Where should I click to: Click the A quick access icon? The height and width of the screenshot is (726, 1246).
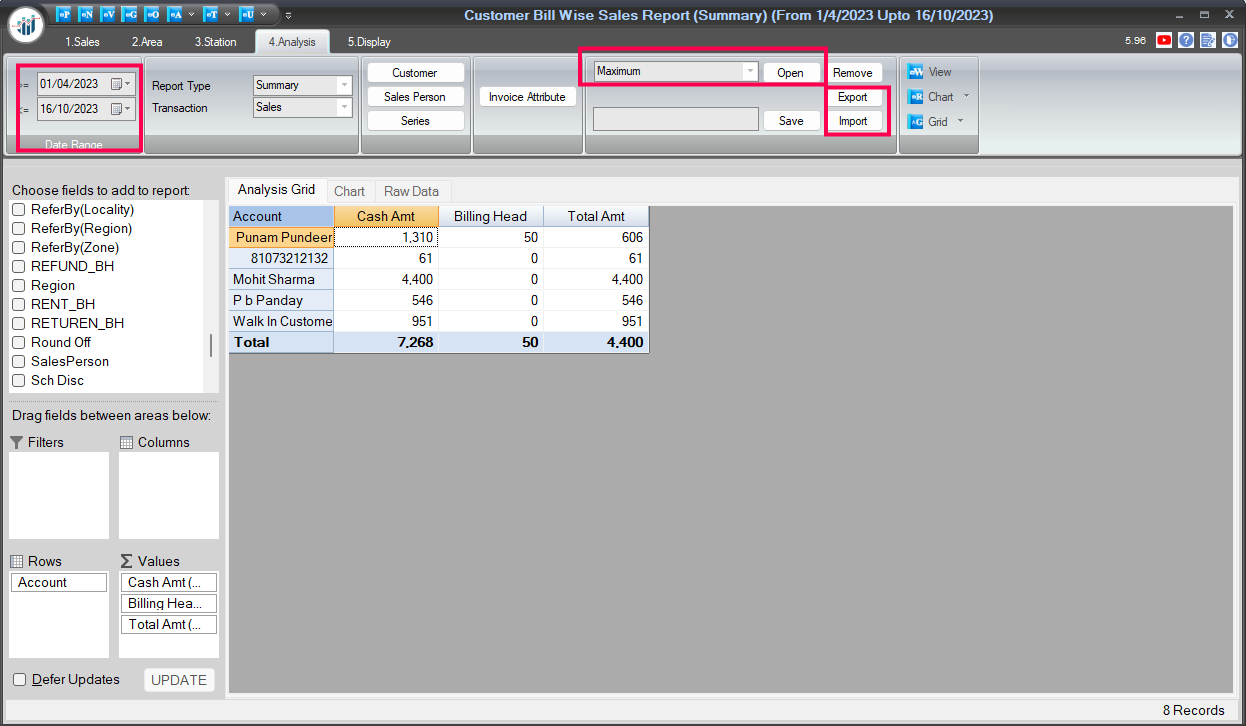(x=174, y=15)
